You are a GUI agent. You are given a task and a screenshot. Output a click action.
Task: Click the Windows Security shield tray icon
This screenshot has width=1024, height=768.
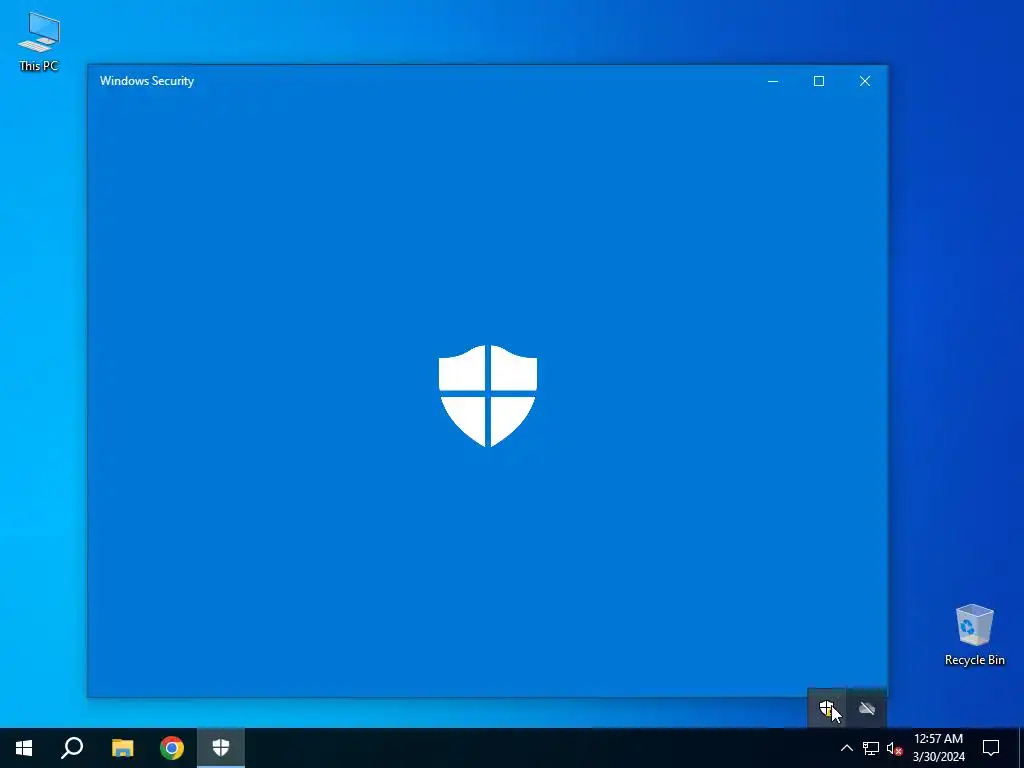tap(827, 708)
